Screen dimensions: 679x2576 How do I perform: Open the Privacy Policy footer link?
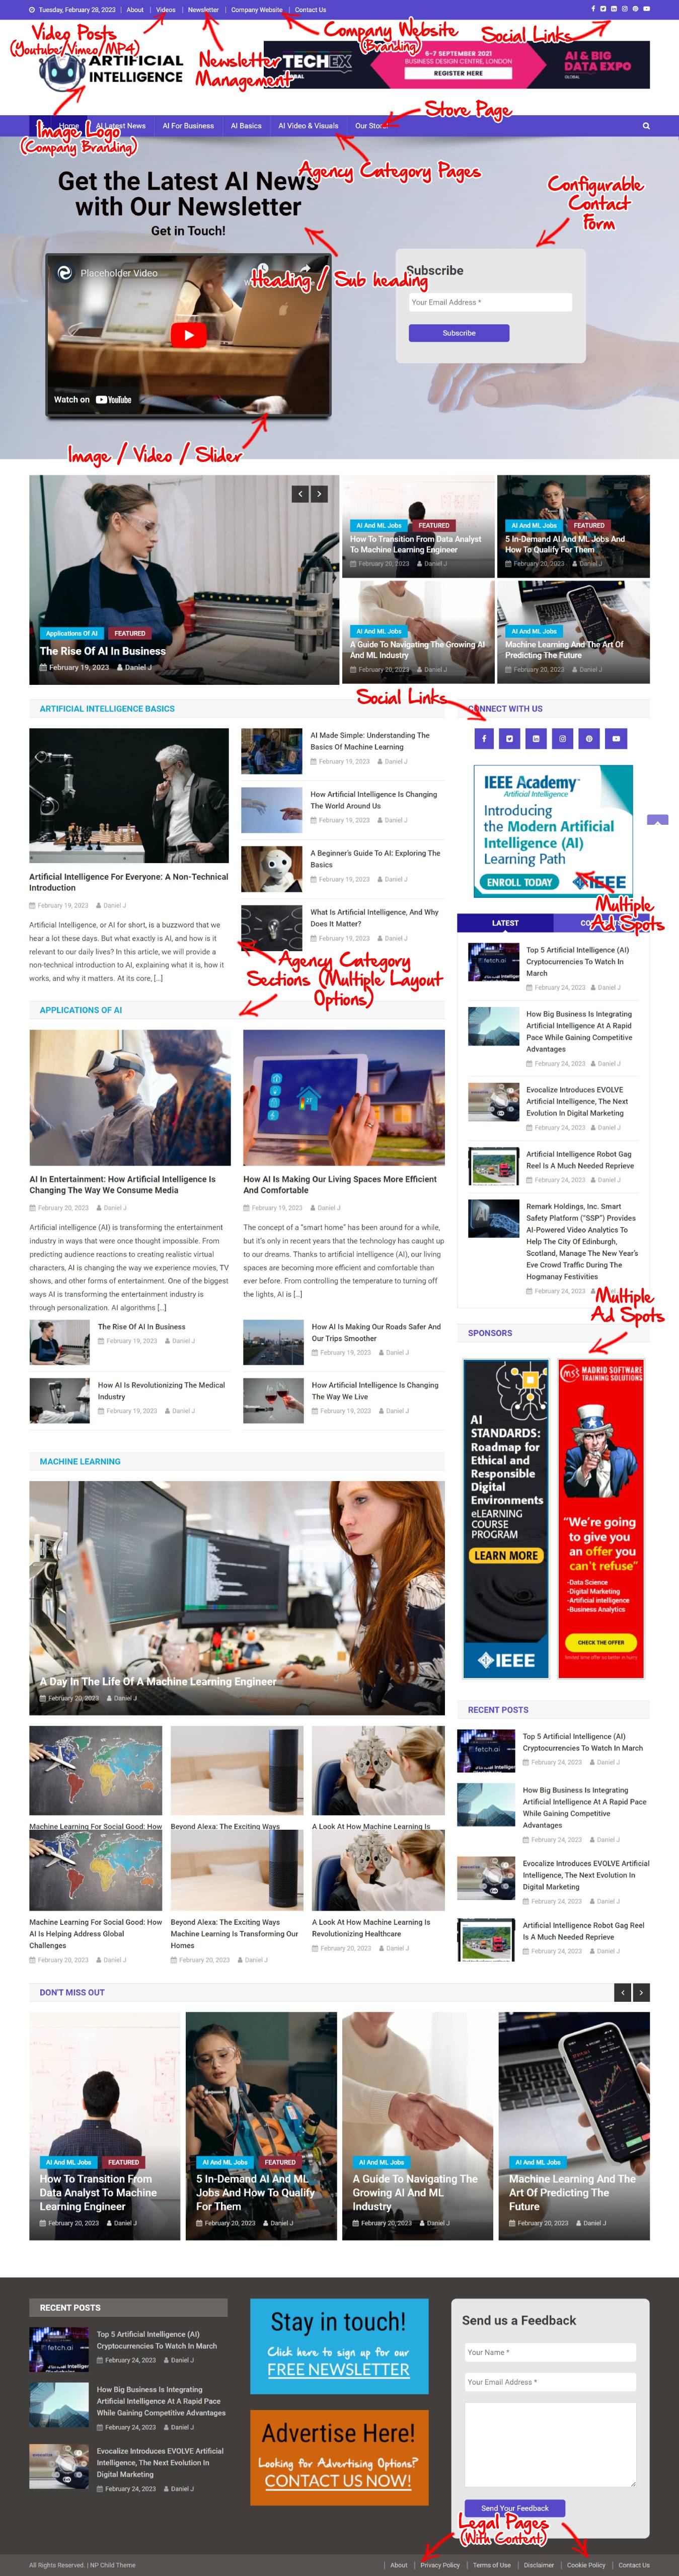(440, 2565)
